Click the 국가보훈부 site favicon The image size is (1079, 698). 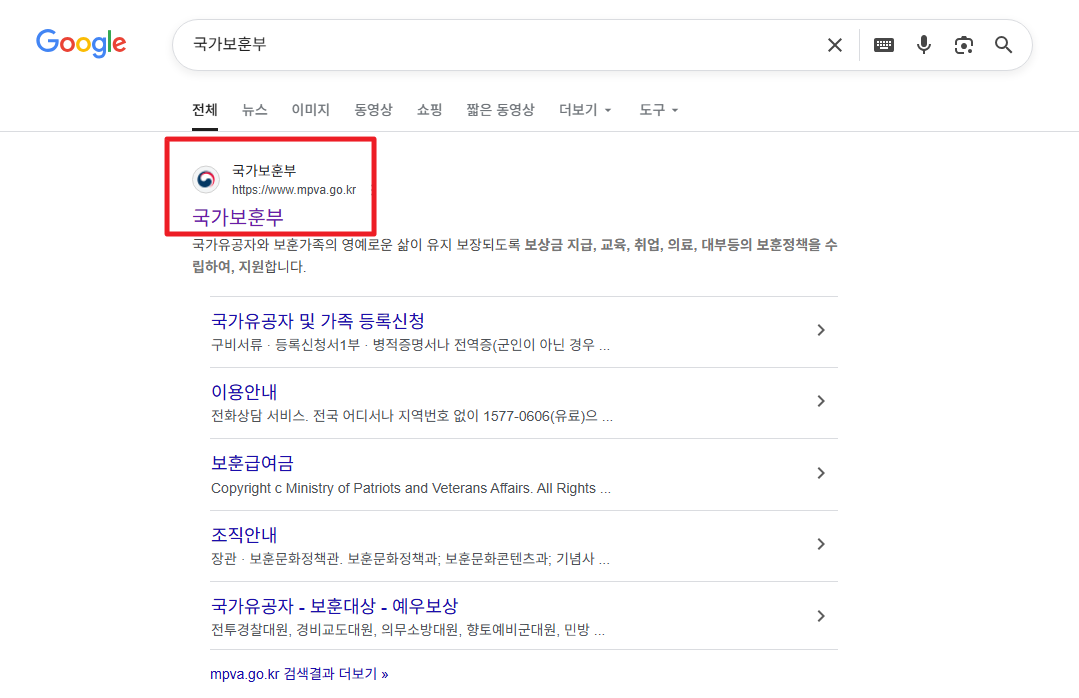205,180
